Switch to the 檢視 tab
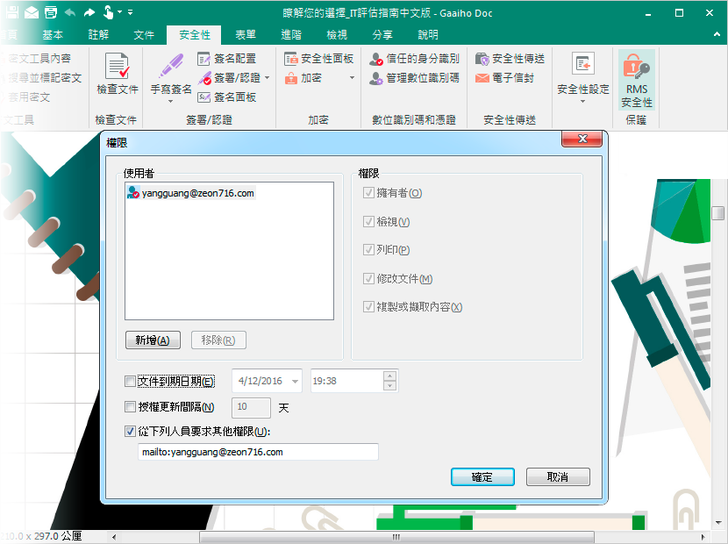The height and width of the screenshot is (544, 728). click(337, 35)
